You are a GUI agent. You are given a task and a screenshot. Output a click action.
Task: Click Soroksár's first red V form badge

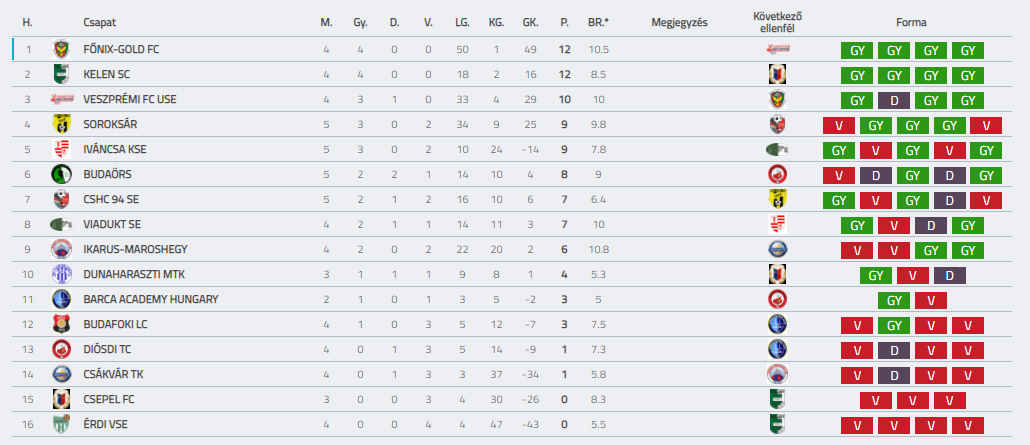pyautogui.click(x=839, y=125)
